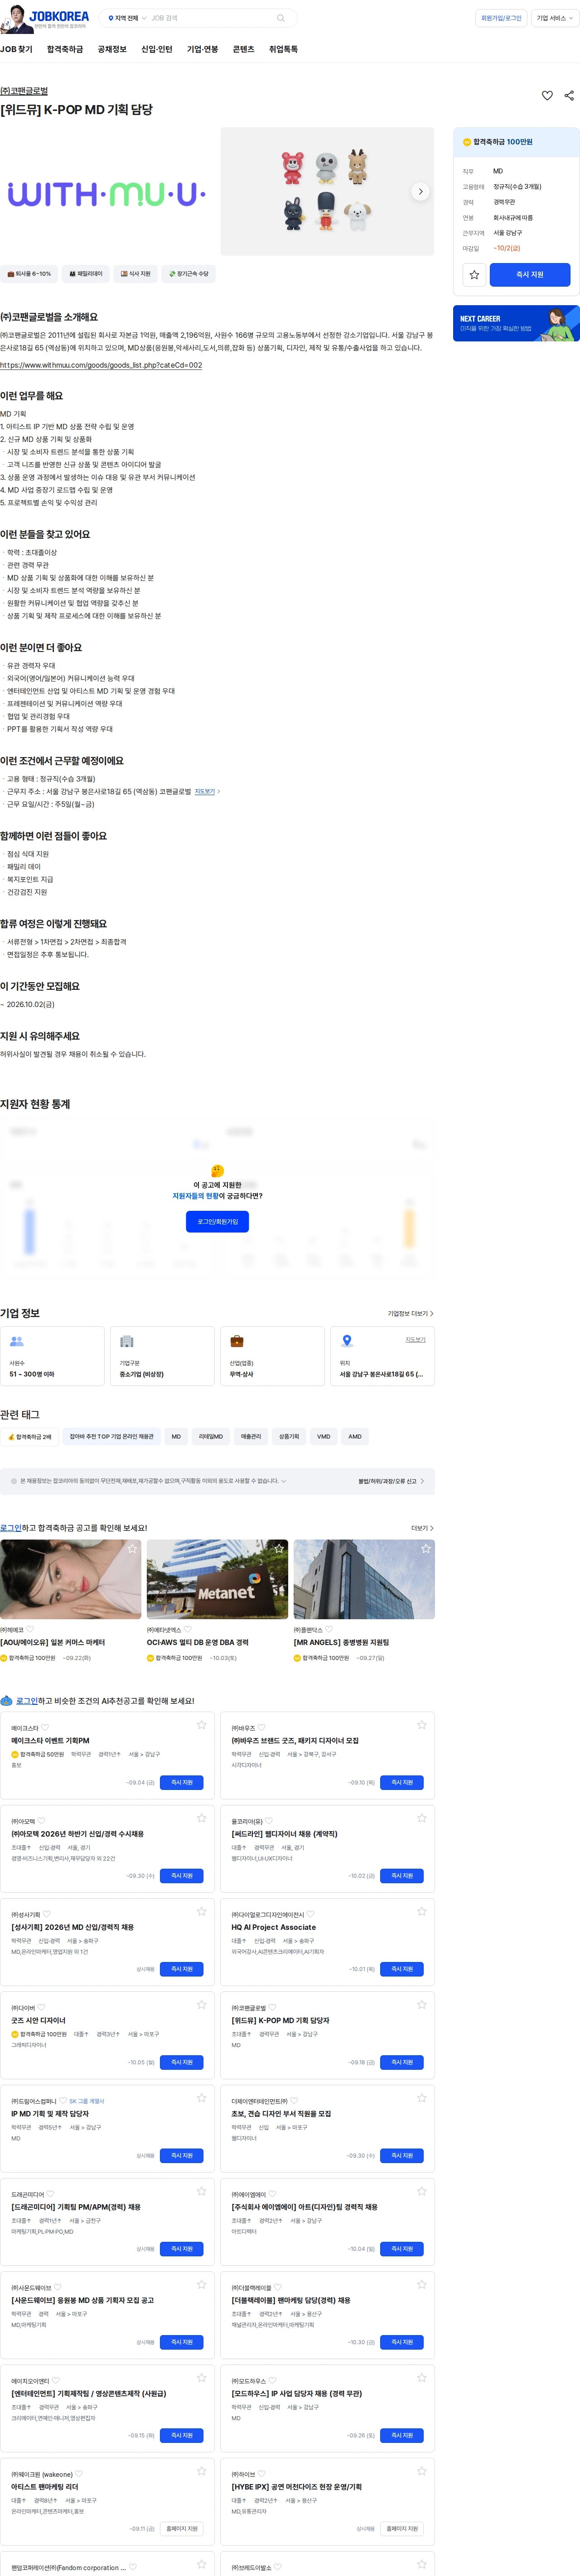This screenshot has width=580, height=2576.
Task: Click the main 즉시 지원 apply button
Action: click(530, 275)
